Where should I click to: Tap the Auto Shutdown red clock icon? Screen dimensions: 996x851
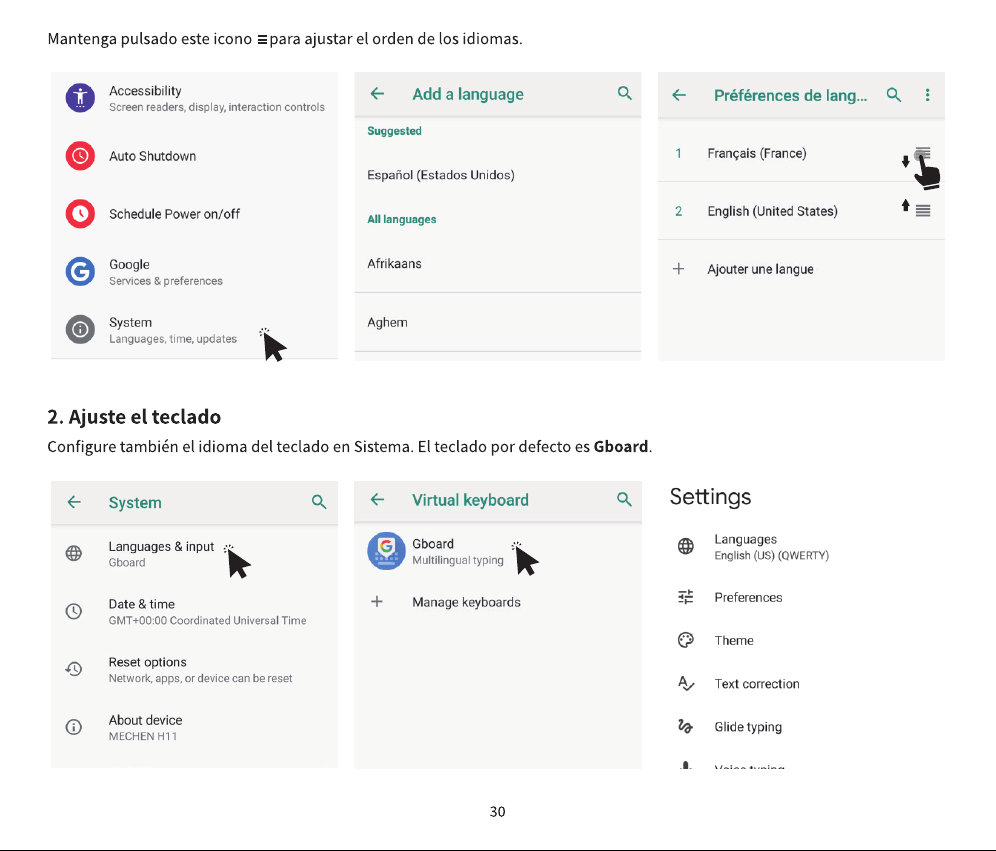click(80, 156)
